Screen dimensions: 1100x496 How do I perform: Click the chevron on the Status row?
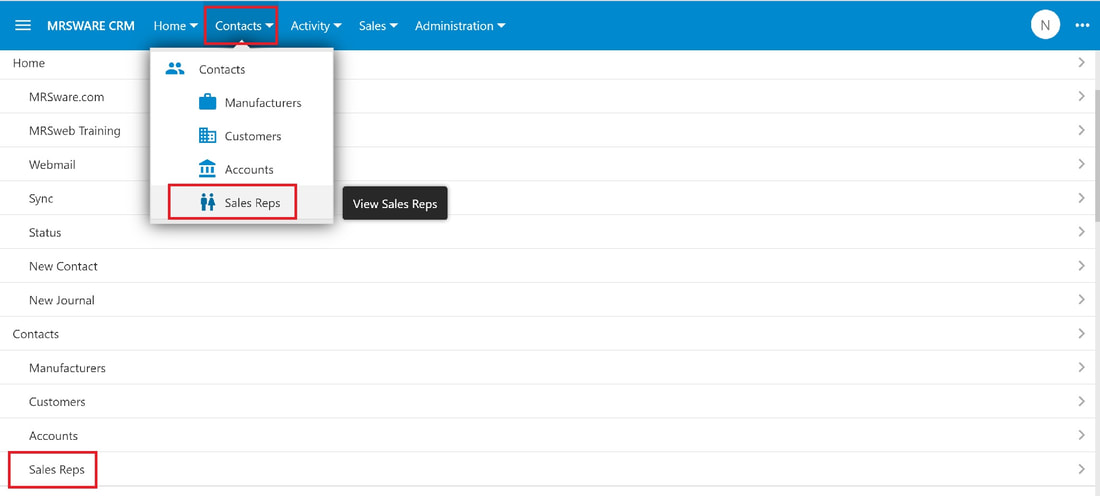tap(1081, 232)
